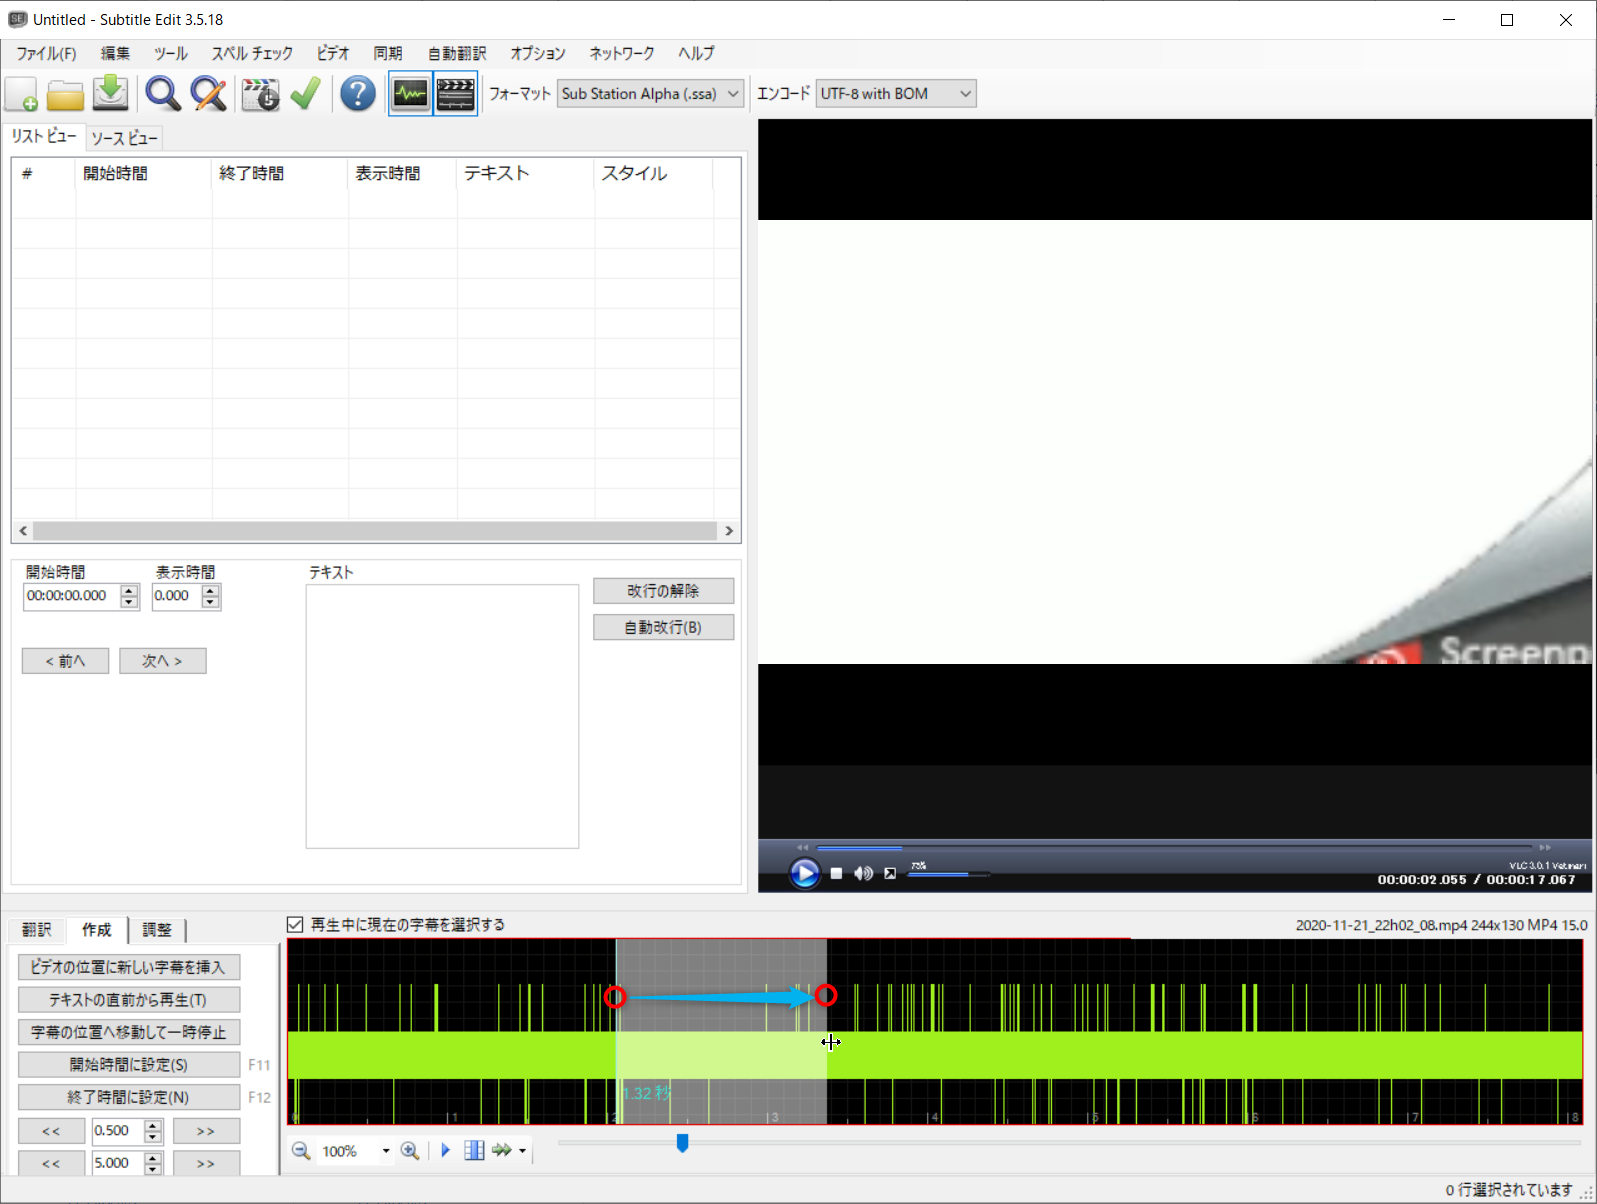Open the waveform zoom 100% dropdown
The width and height of the screenshot is (1597, 1204).
(386, 1151)
